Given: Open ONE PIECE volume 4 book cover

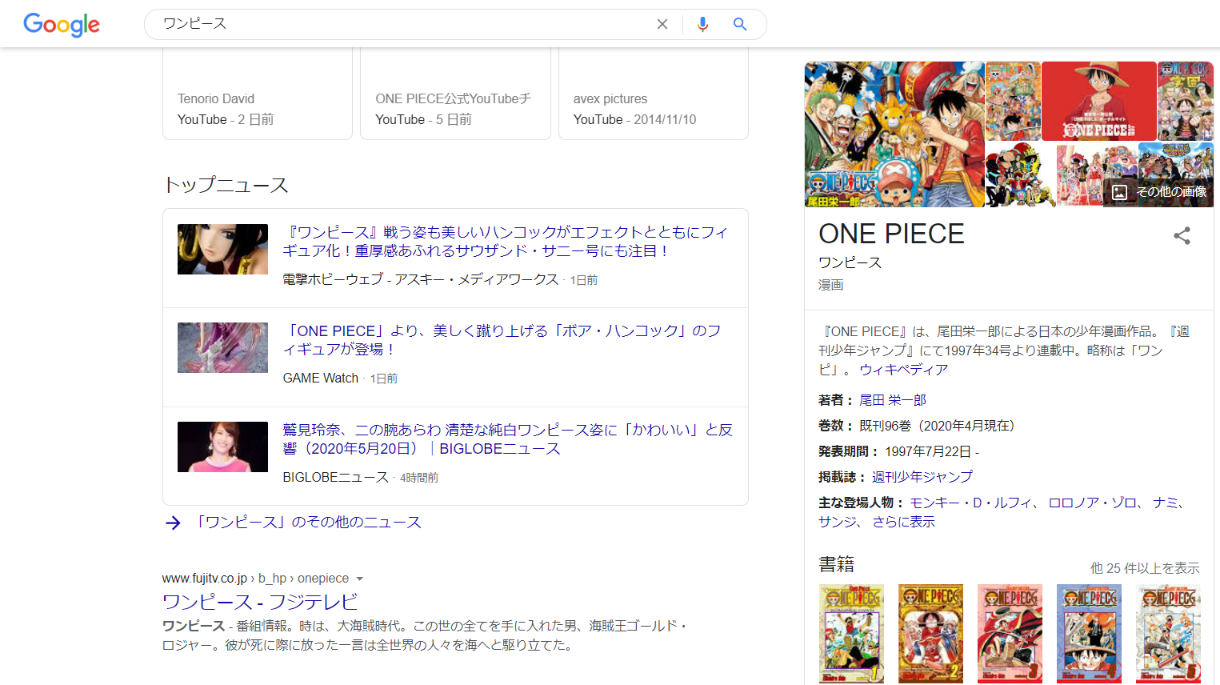Looking at the screenshot, I should [1089, 634].
